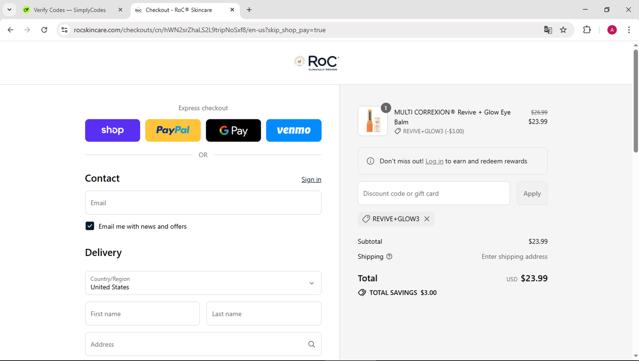Choose Google Pay express checkout

(x=233, y=130)
